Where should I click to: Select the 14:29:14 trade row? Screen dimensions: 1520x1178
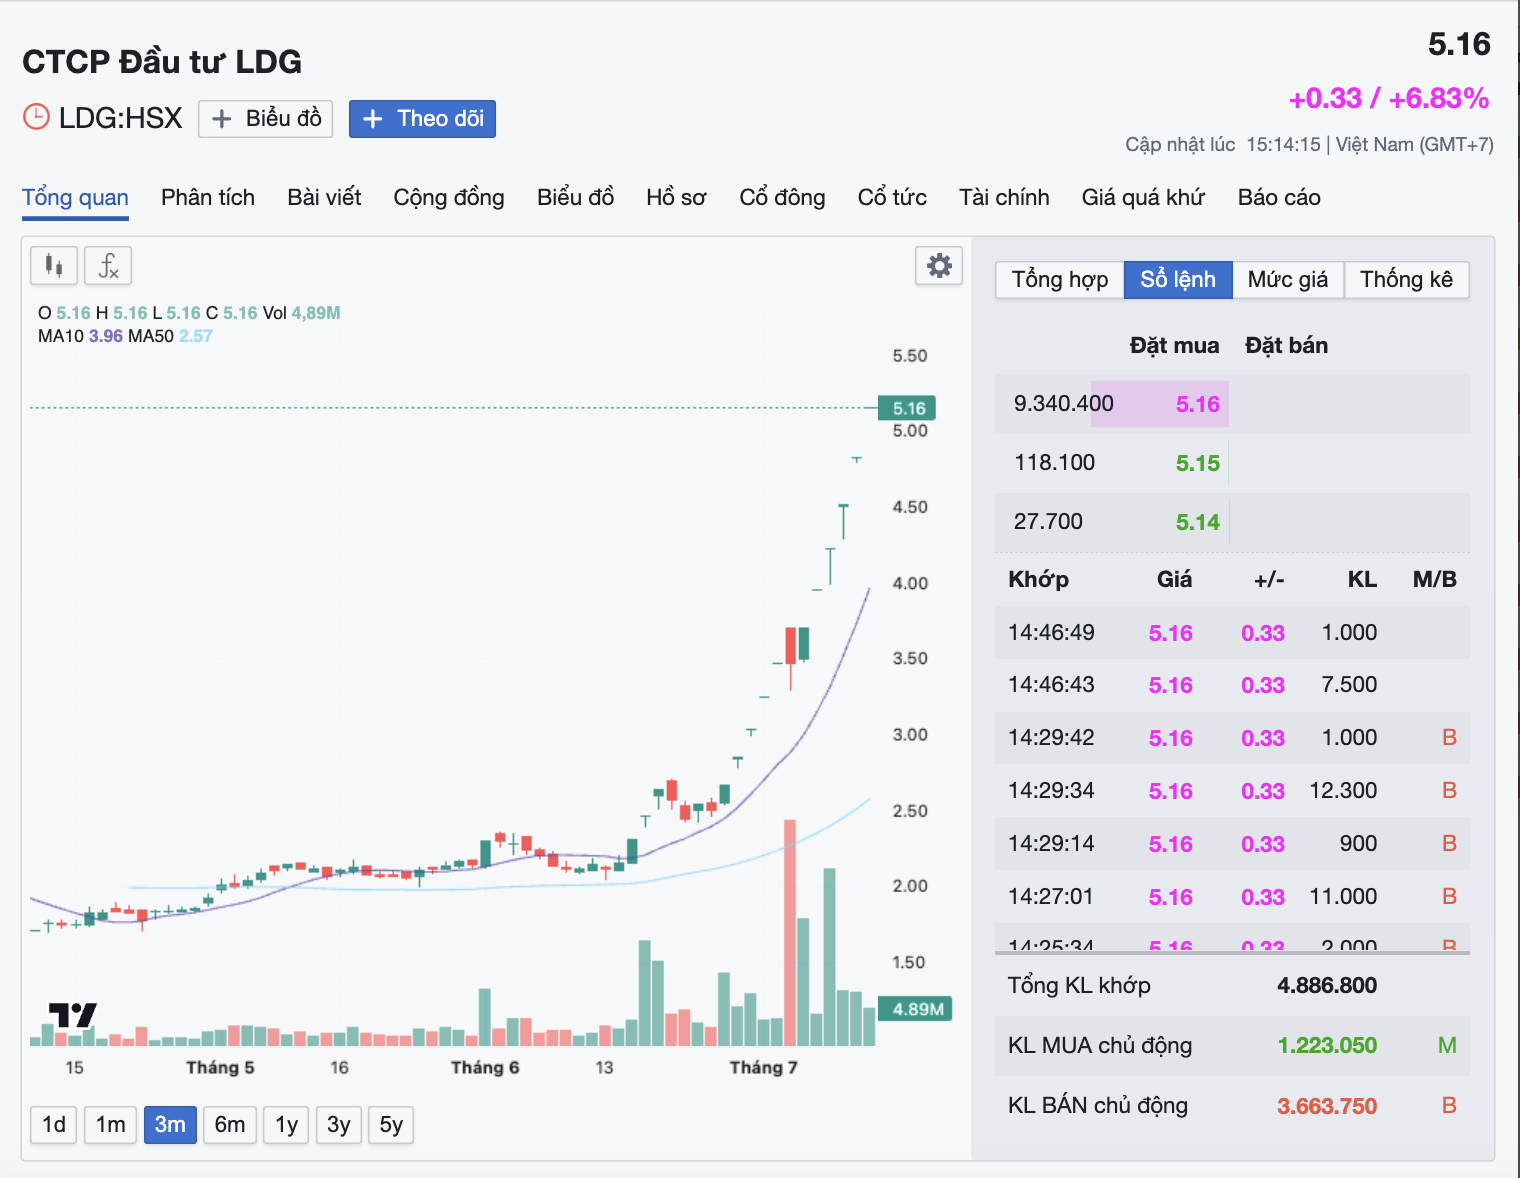[x=1232, y=844]
